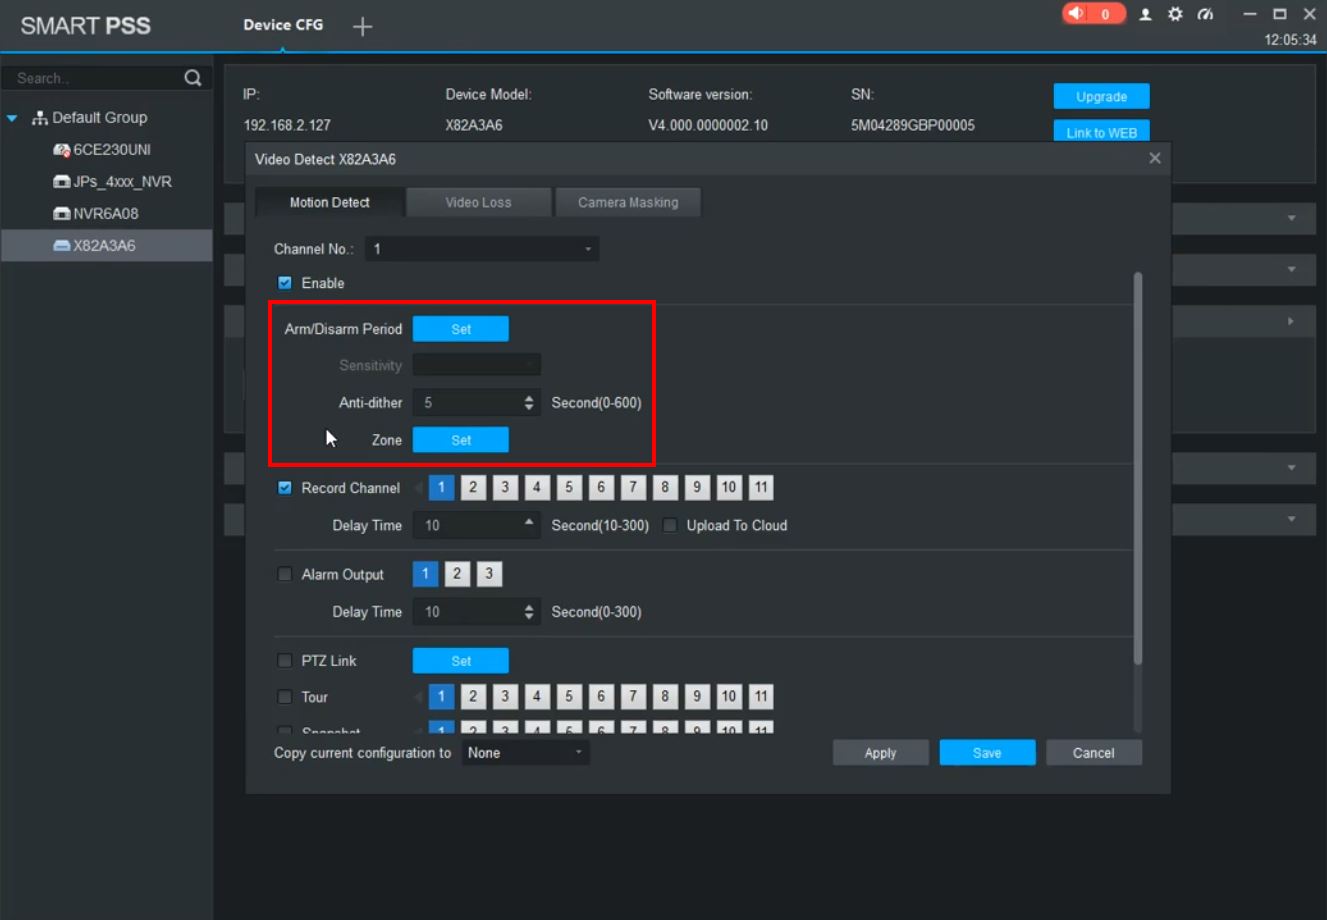The image size is (1327, 920).
Task: Open the user account icon
Action: [x=1146, y=14]
